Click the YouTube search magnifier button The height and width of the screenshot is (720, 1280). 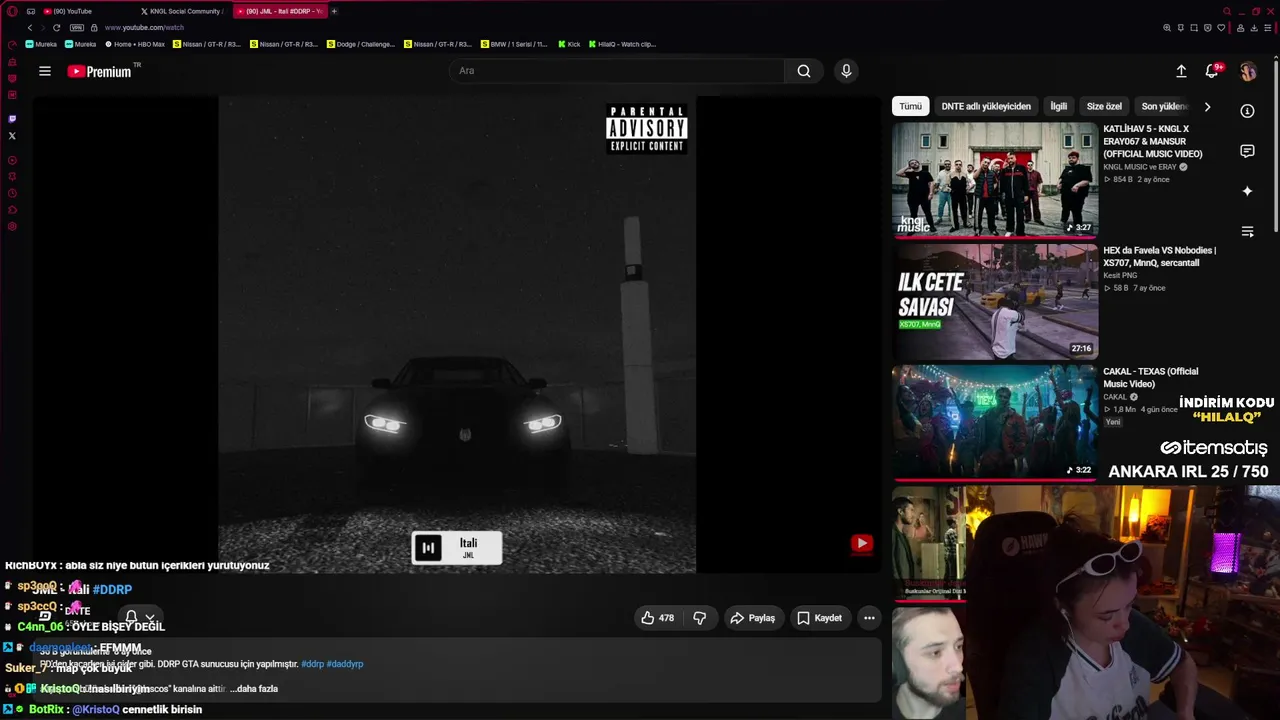click(804, 71)
